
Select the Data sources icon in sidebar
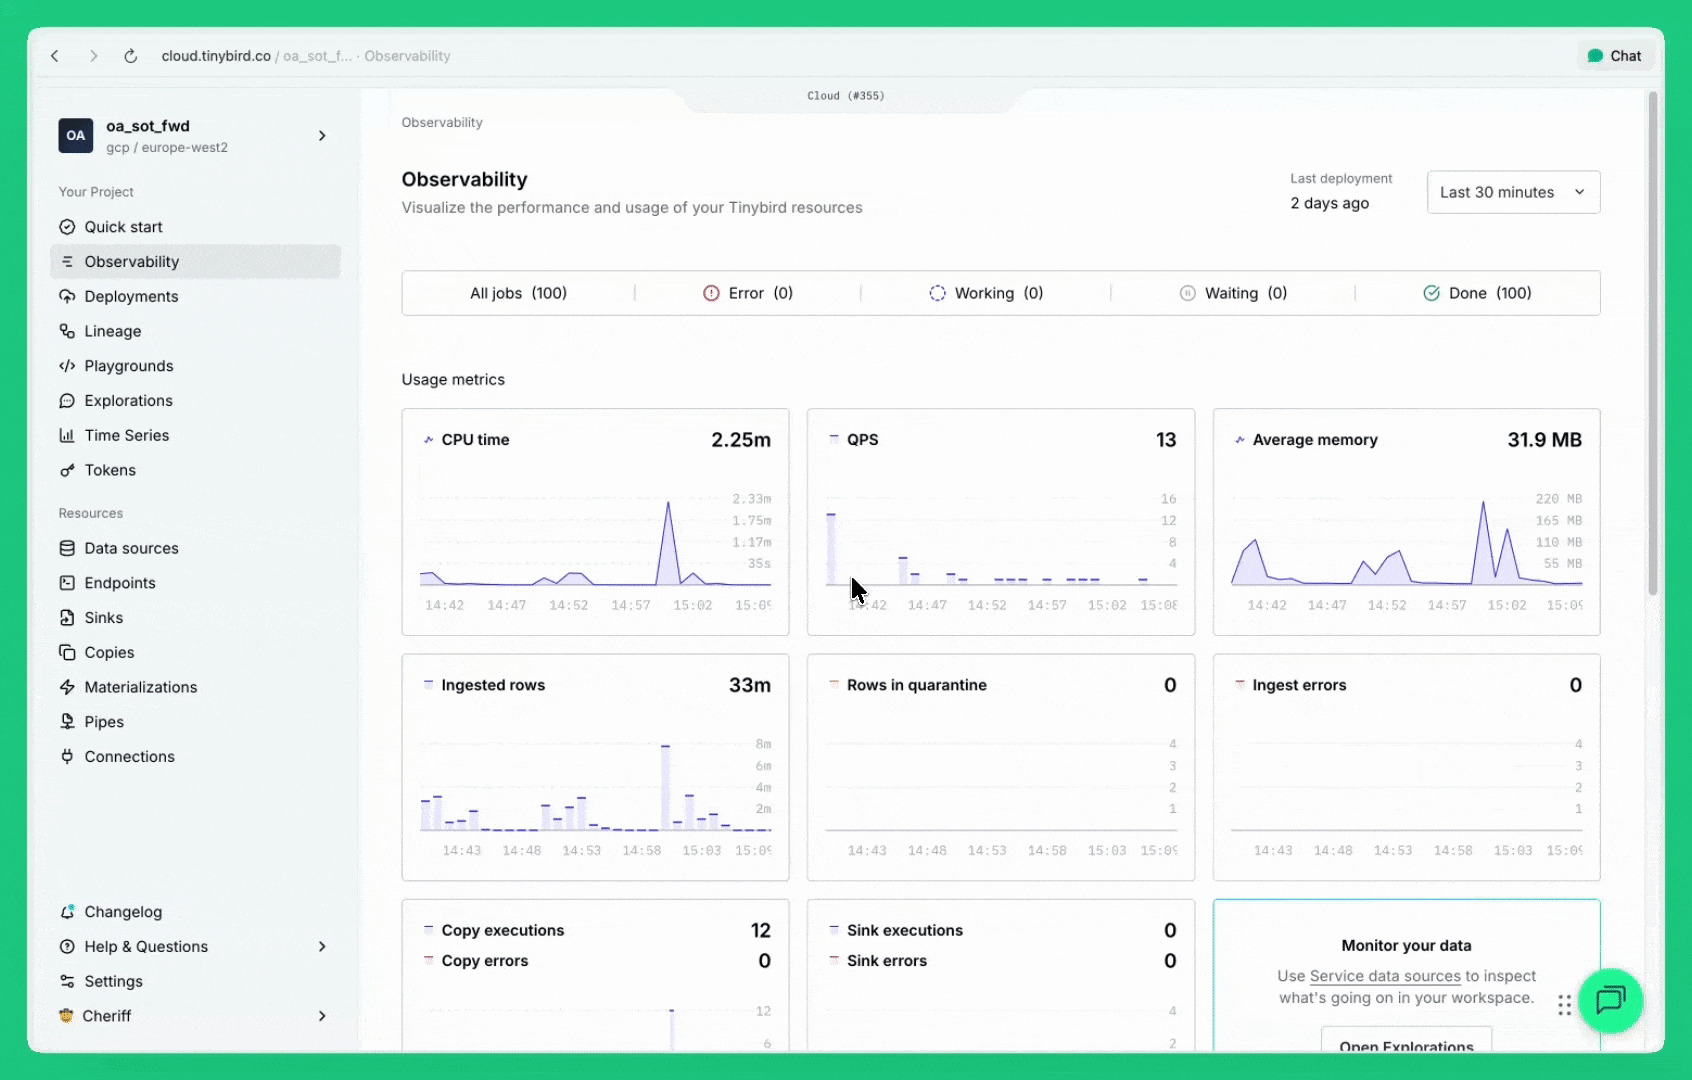tap(67, 547)
